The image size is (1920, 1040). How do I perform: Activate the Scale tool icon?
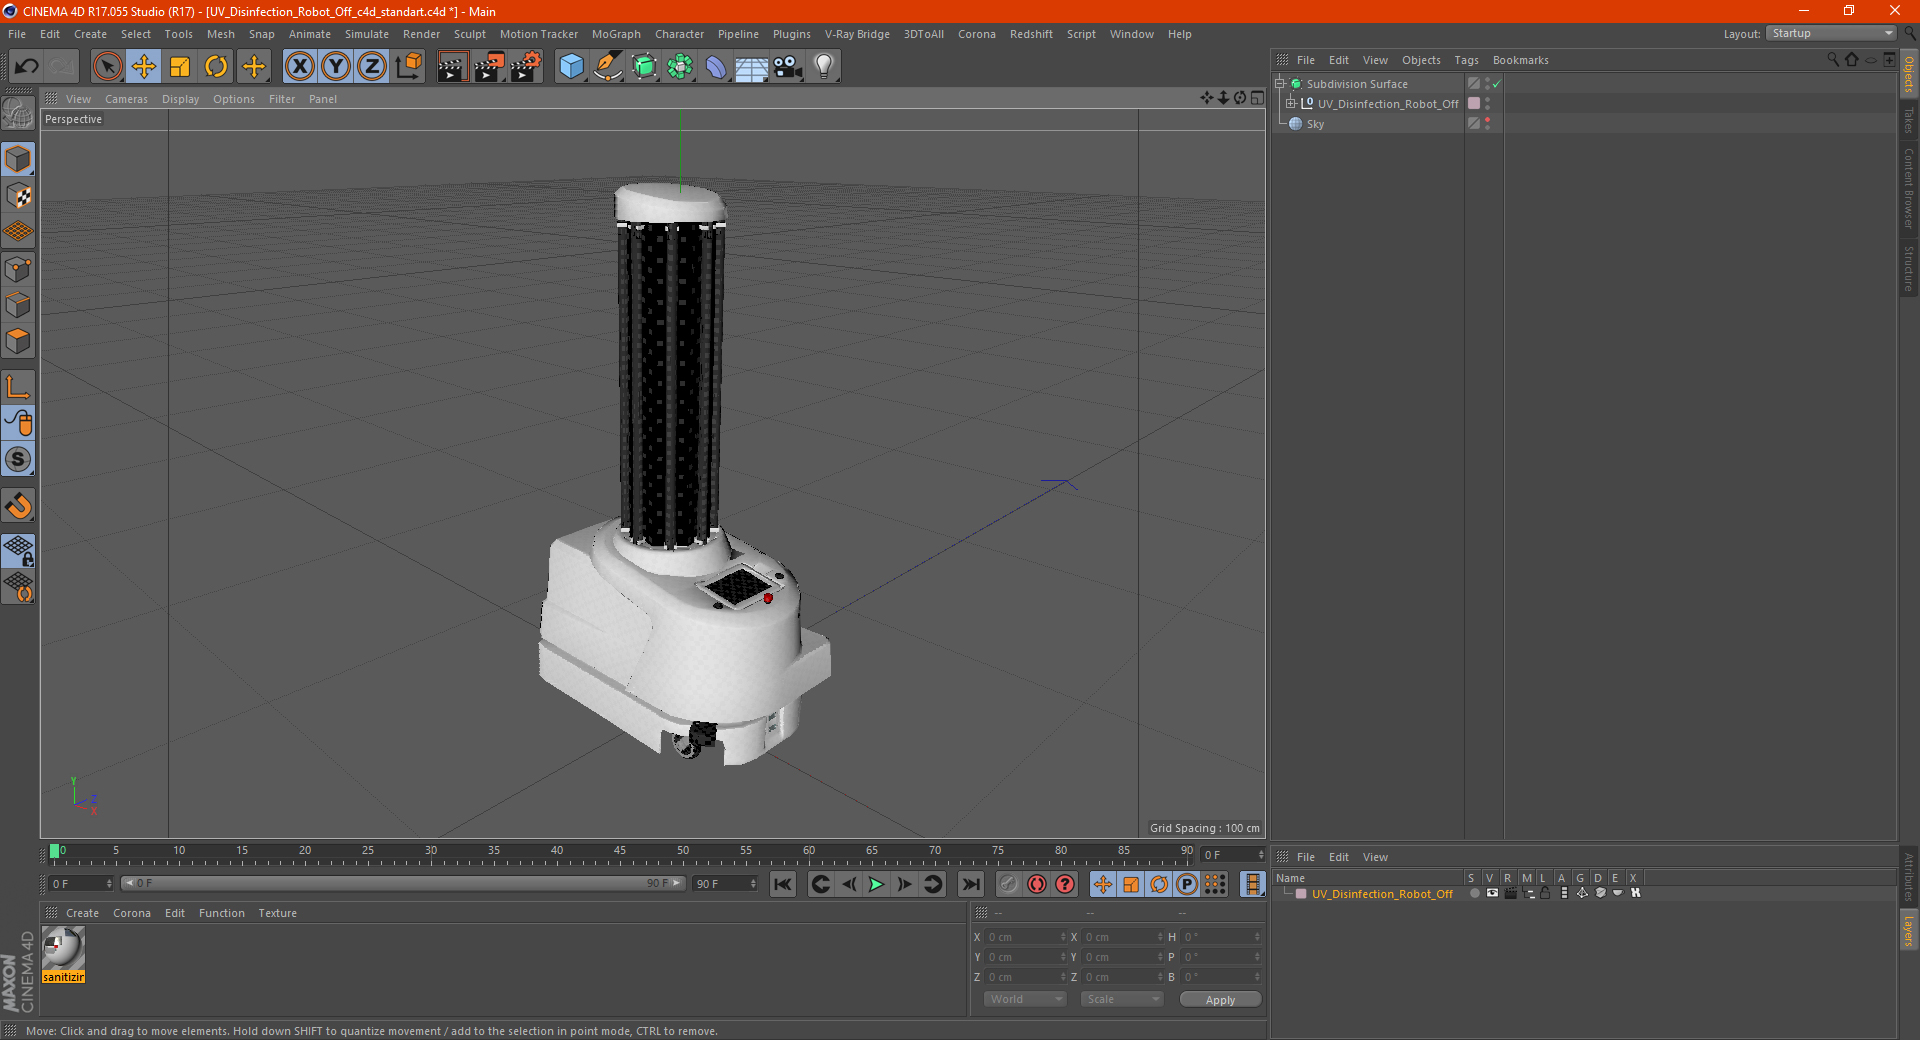tap(180, 67)
